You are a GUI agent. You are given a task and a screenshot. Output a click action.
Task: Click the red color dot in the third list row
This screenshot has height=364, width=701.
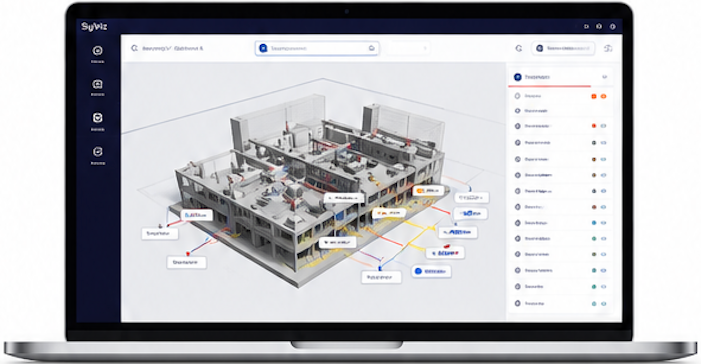[x=594, y=126]
